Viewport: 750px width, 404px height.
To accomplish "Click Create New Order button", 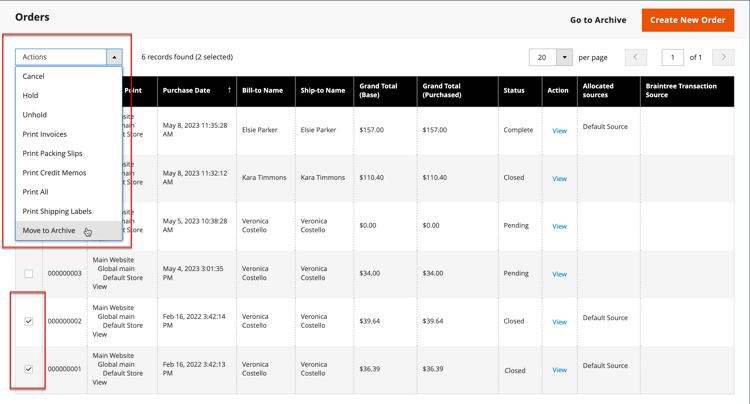I will point(688,20).
